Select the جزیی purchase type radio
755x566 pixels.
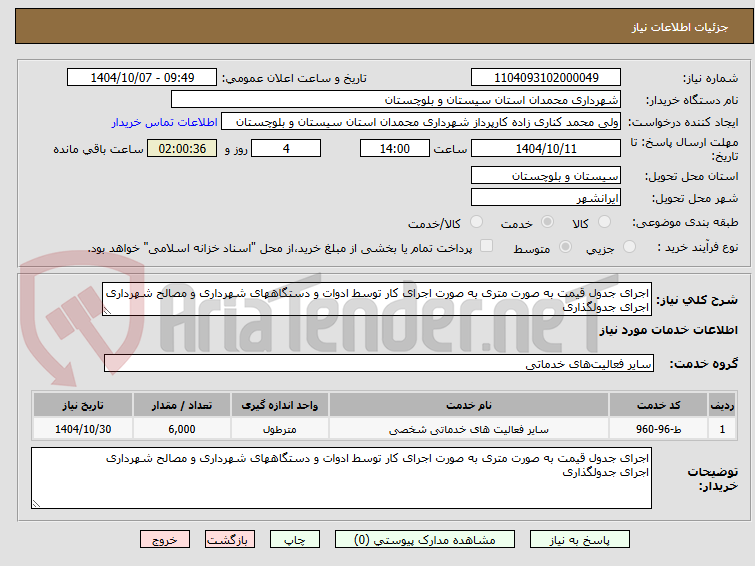click(629, 247)
